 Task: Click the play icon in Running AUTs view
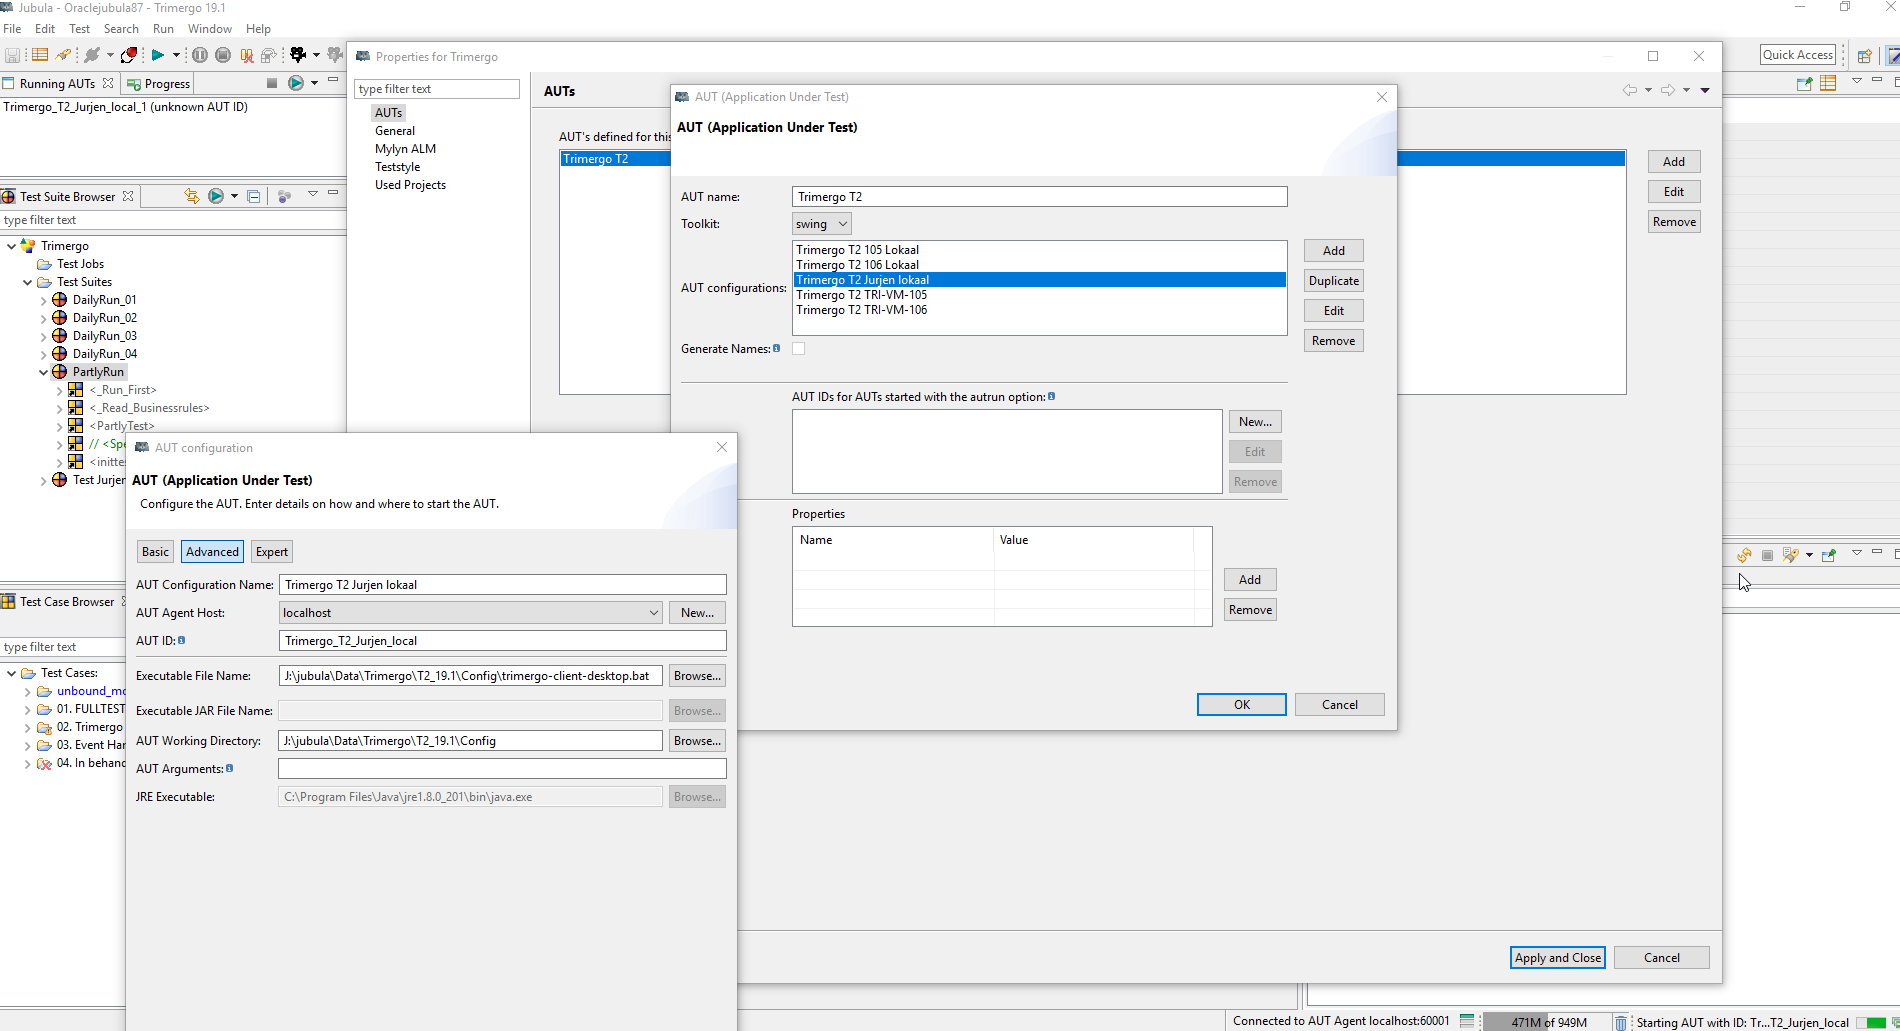(296, 83)
